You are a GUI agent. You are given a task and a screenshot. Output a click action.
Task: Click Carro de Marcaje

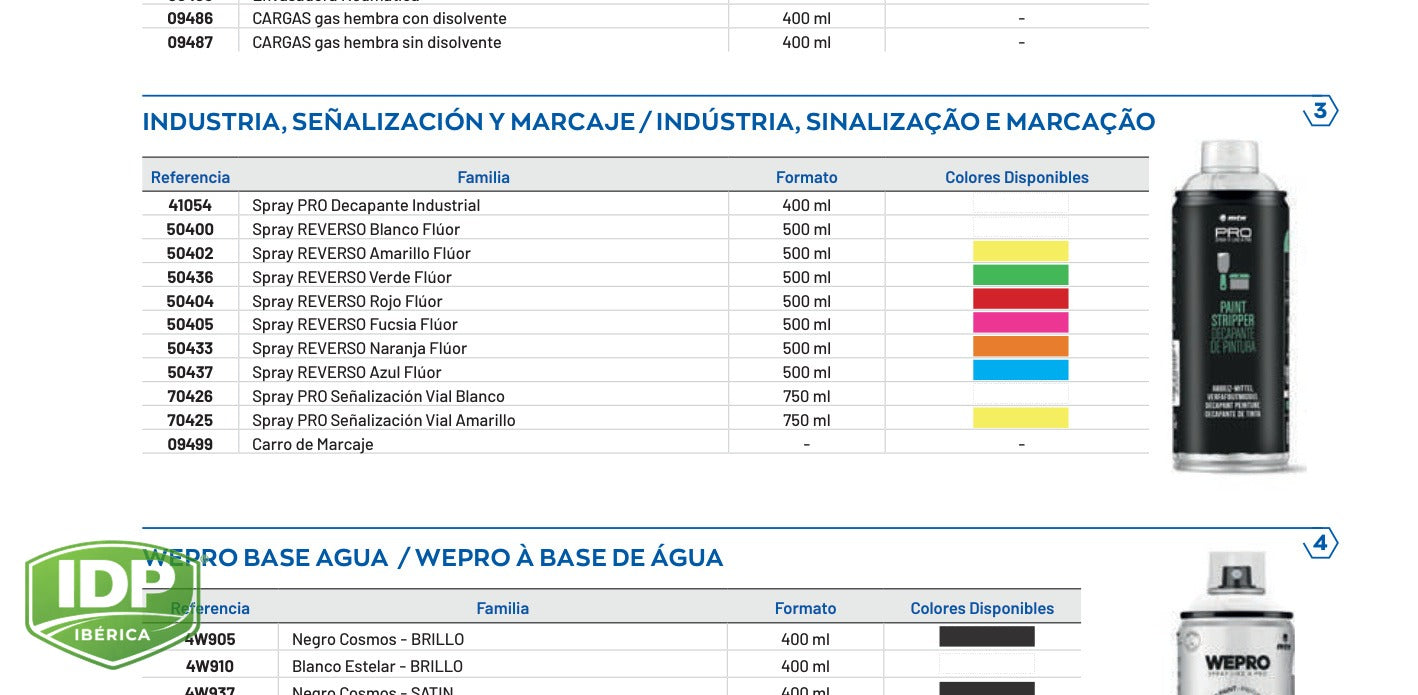coord(313,444)
